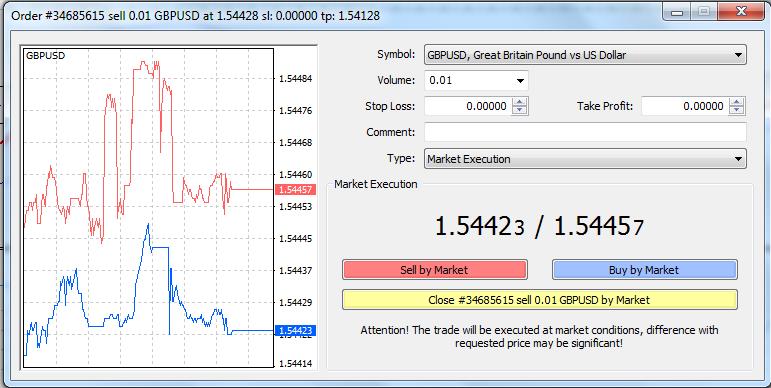Viewport: 771px width, 388px height.
Task: Minimize the order window
Action: (677, 12)
